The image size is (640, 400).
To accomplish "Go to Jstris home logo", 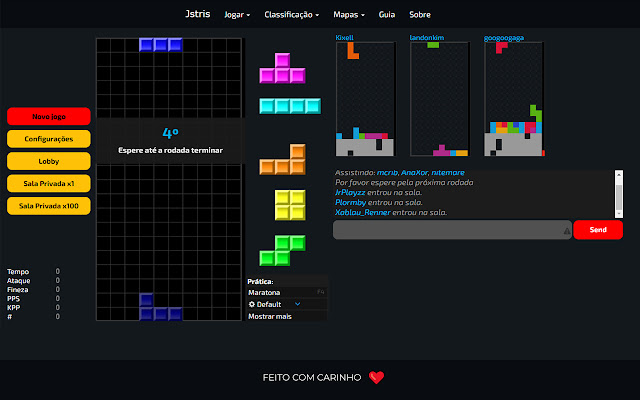I will pyautogui.click(x=198, y=14).
